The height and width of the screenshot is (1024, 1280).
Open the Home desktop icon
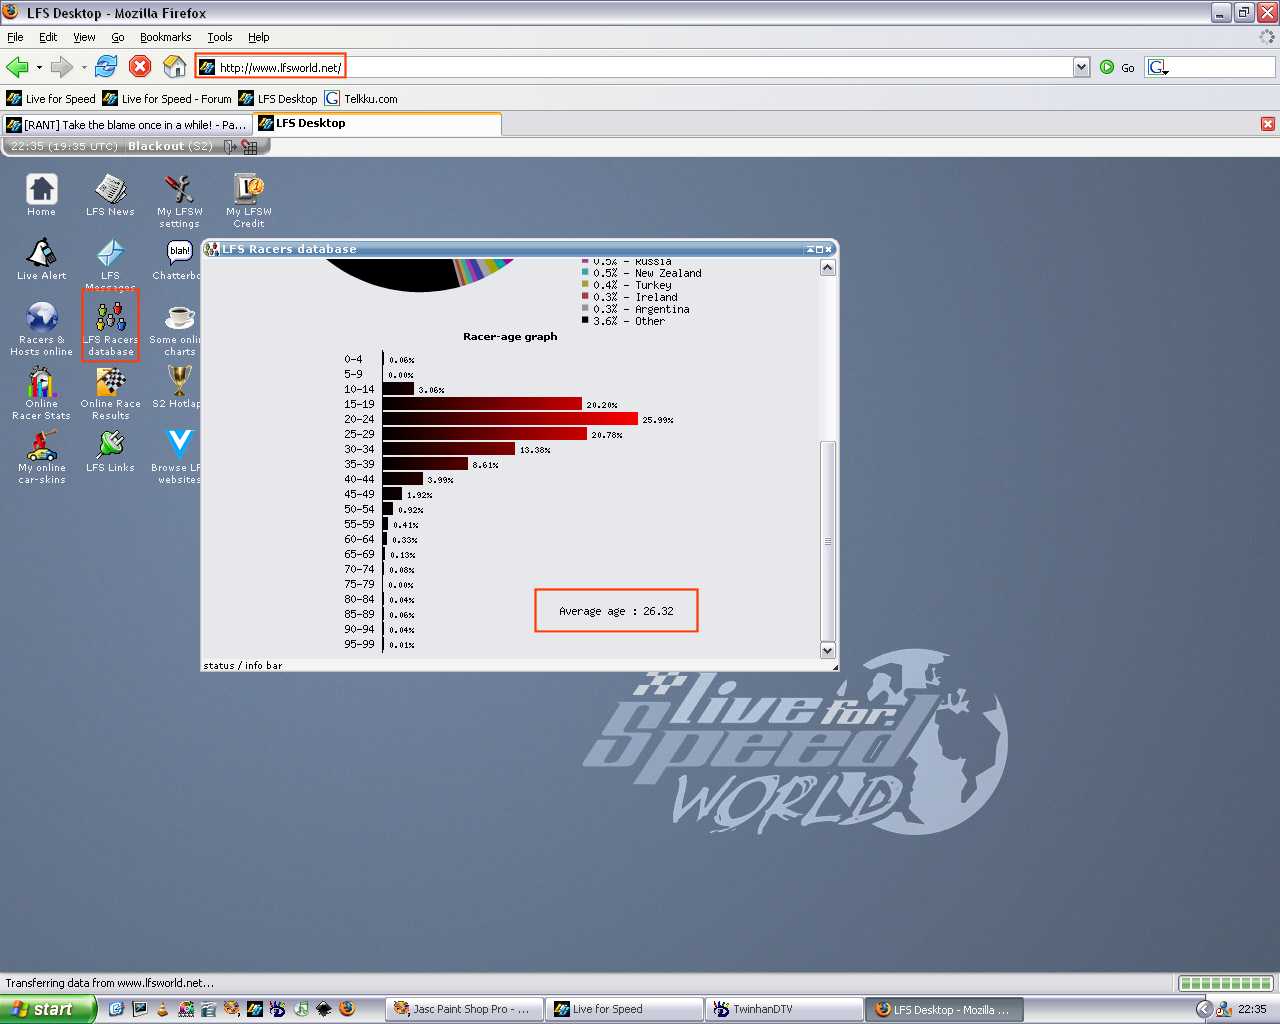41,194
